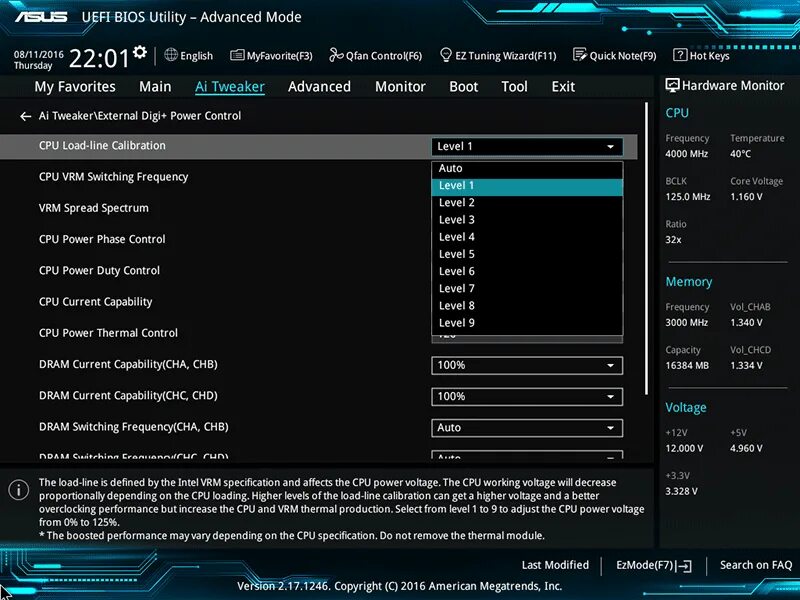Go to the Exit tab
This screenshot has height=600, width=800.
(x=563, y=87)
